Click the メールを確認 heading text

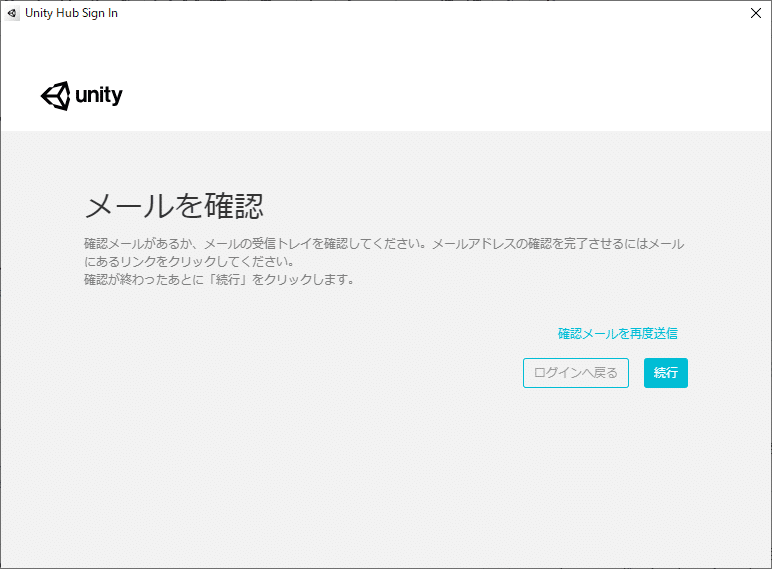pos(175,206)
